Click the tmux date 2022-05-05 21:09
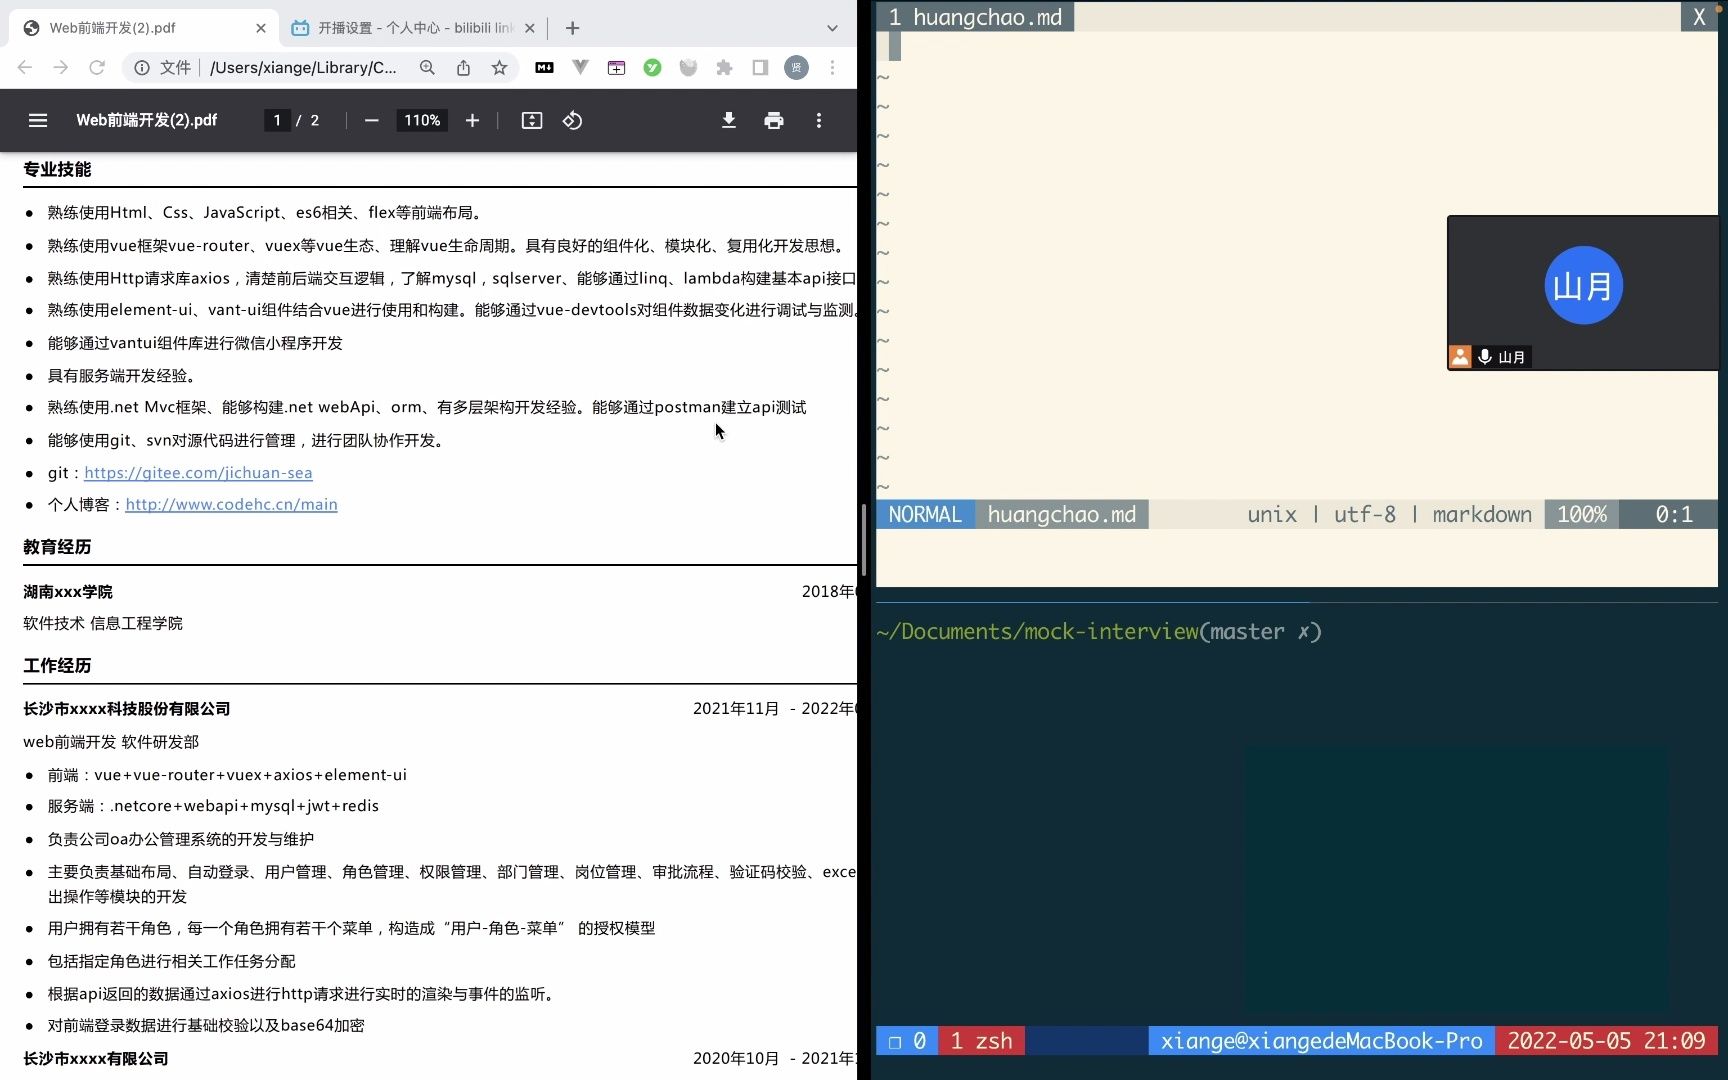This screenshot has height=1080, width=1728. pyautogui.click(x=1606, y=1041)
